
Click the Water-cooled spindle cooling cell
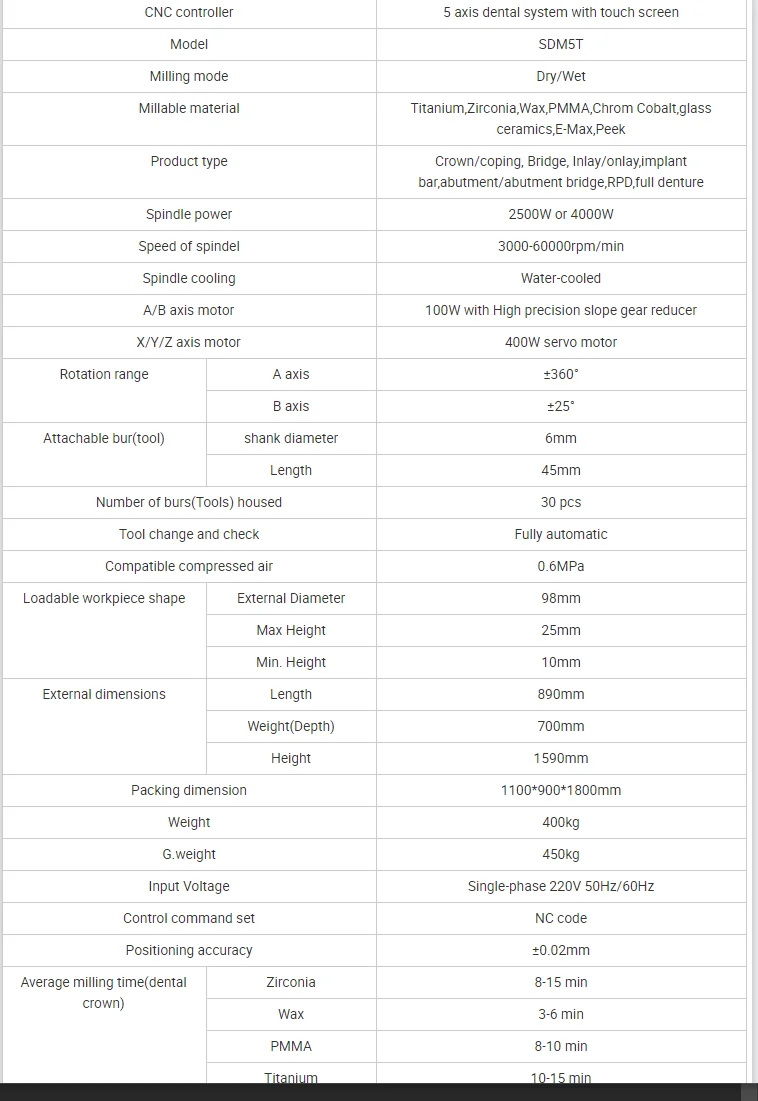561,279
